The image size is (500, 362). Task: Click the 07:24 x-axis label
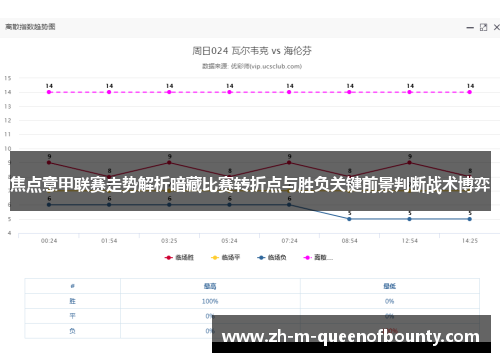(289, 241)
